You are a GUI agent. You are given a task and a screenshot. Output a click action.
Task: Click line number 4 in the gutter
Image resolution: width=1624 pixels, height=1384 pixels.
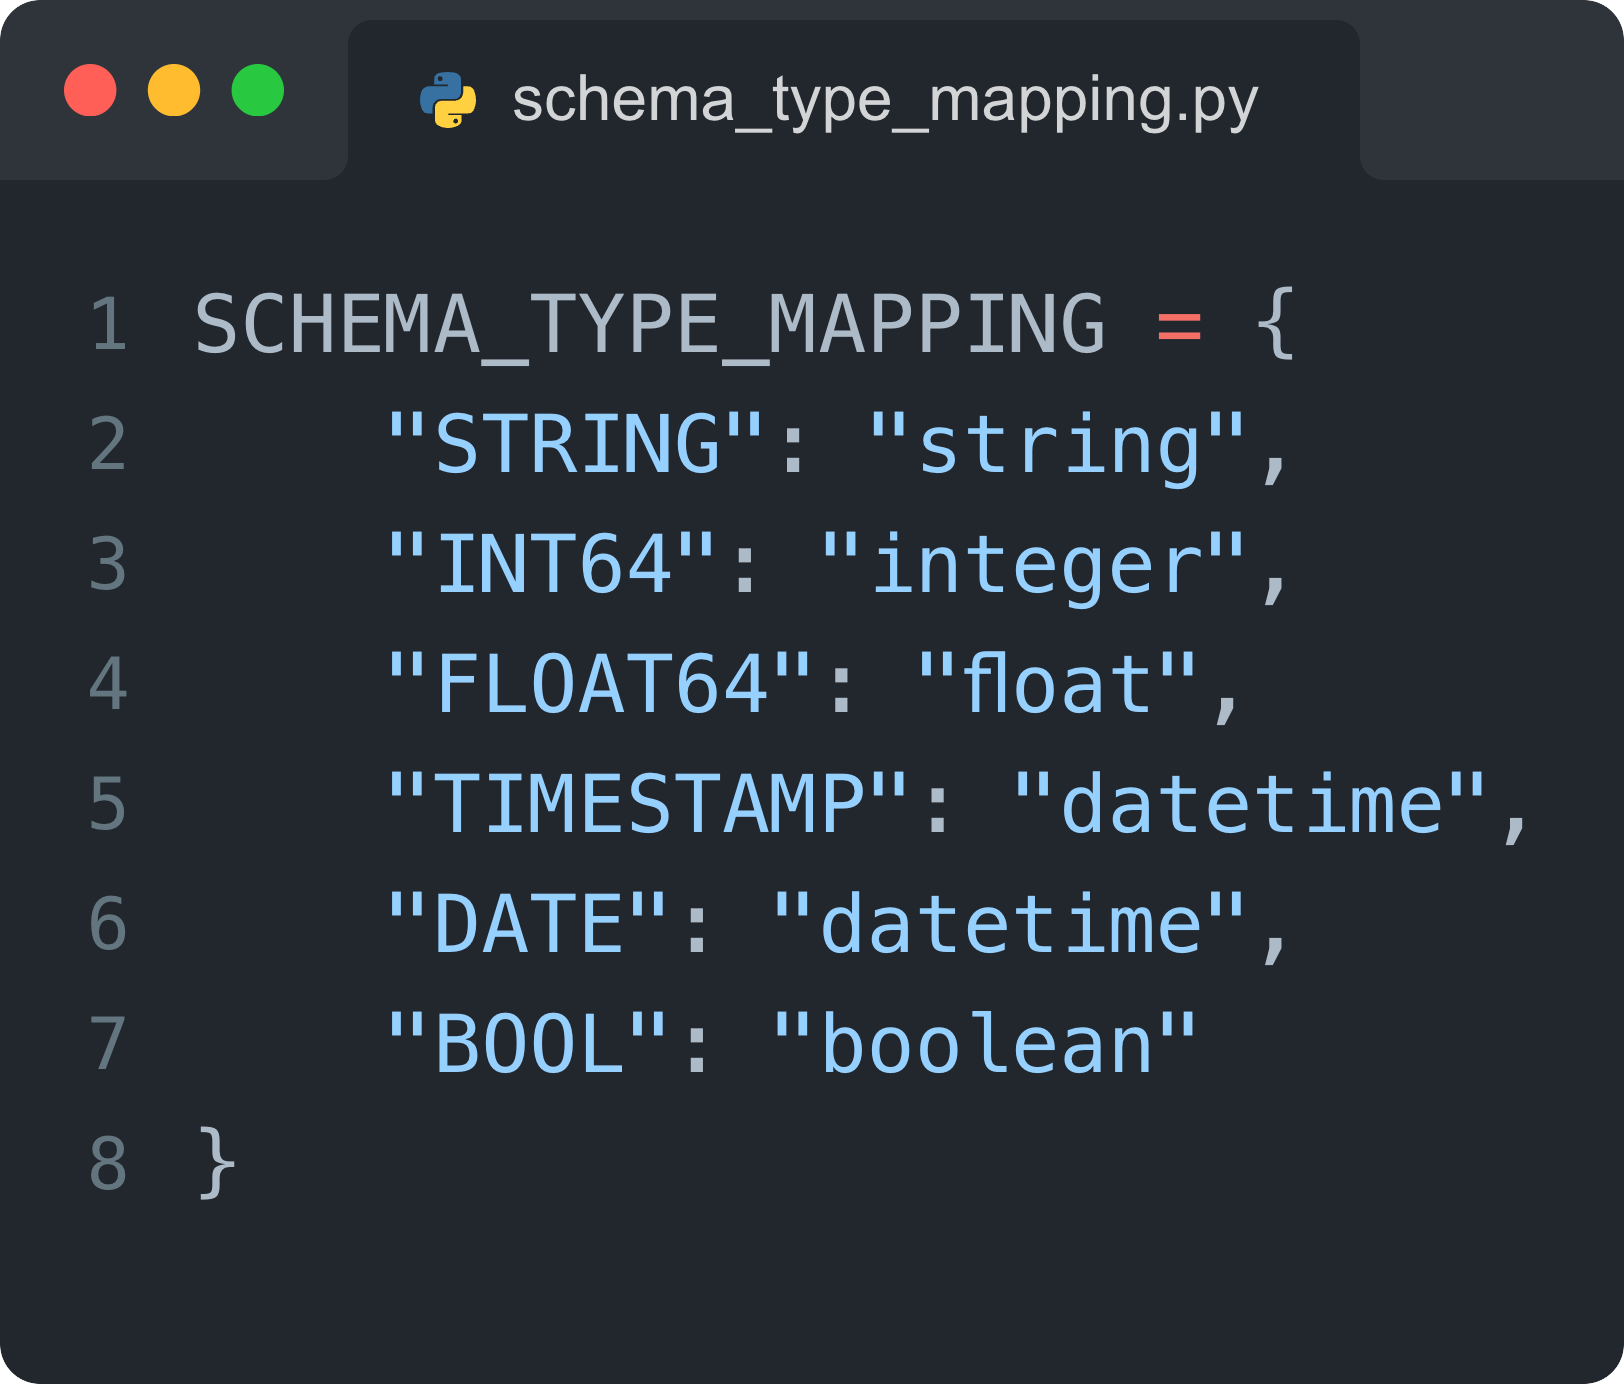[x=109, y=684]
